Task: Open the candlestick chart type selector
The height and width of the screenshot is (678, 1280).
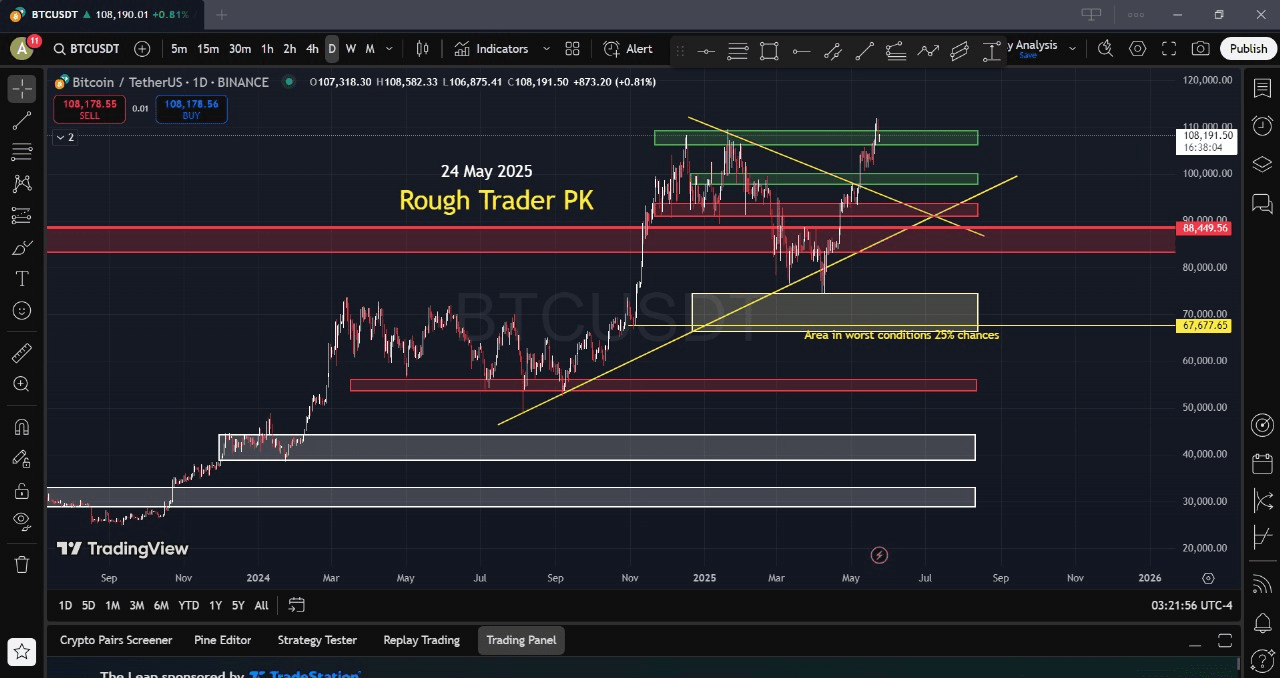Action: point(422,49)
